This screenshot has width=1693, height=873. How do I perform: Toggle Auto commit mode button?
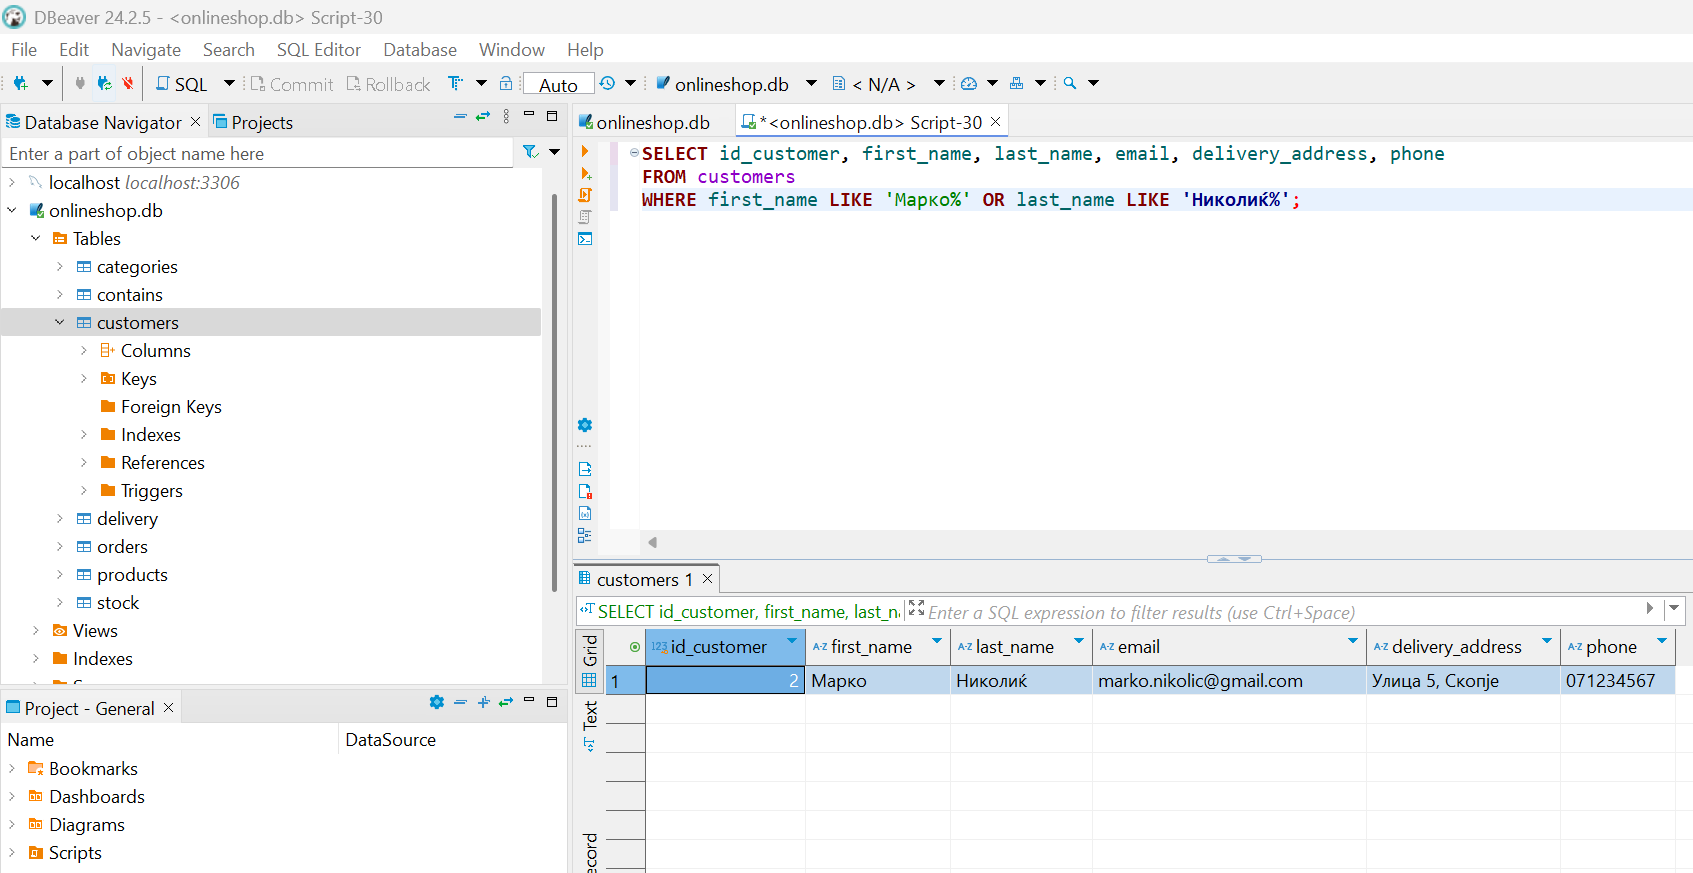(x=558, y=85)
